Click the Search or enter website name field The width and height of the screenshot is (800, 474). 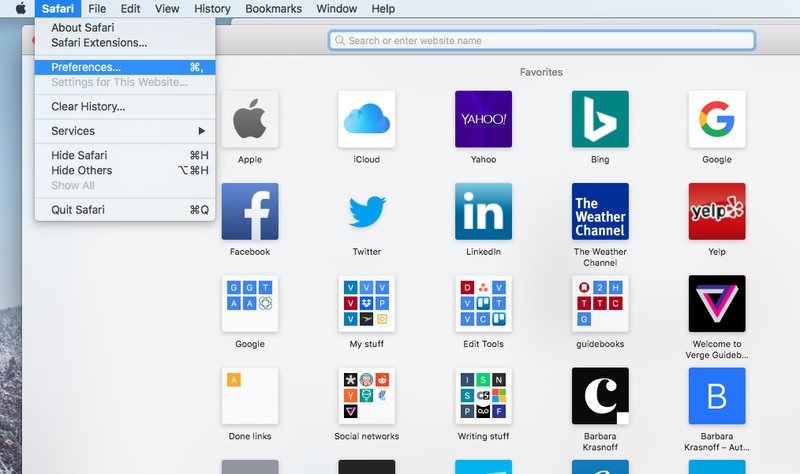(x=542, y=40)
